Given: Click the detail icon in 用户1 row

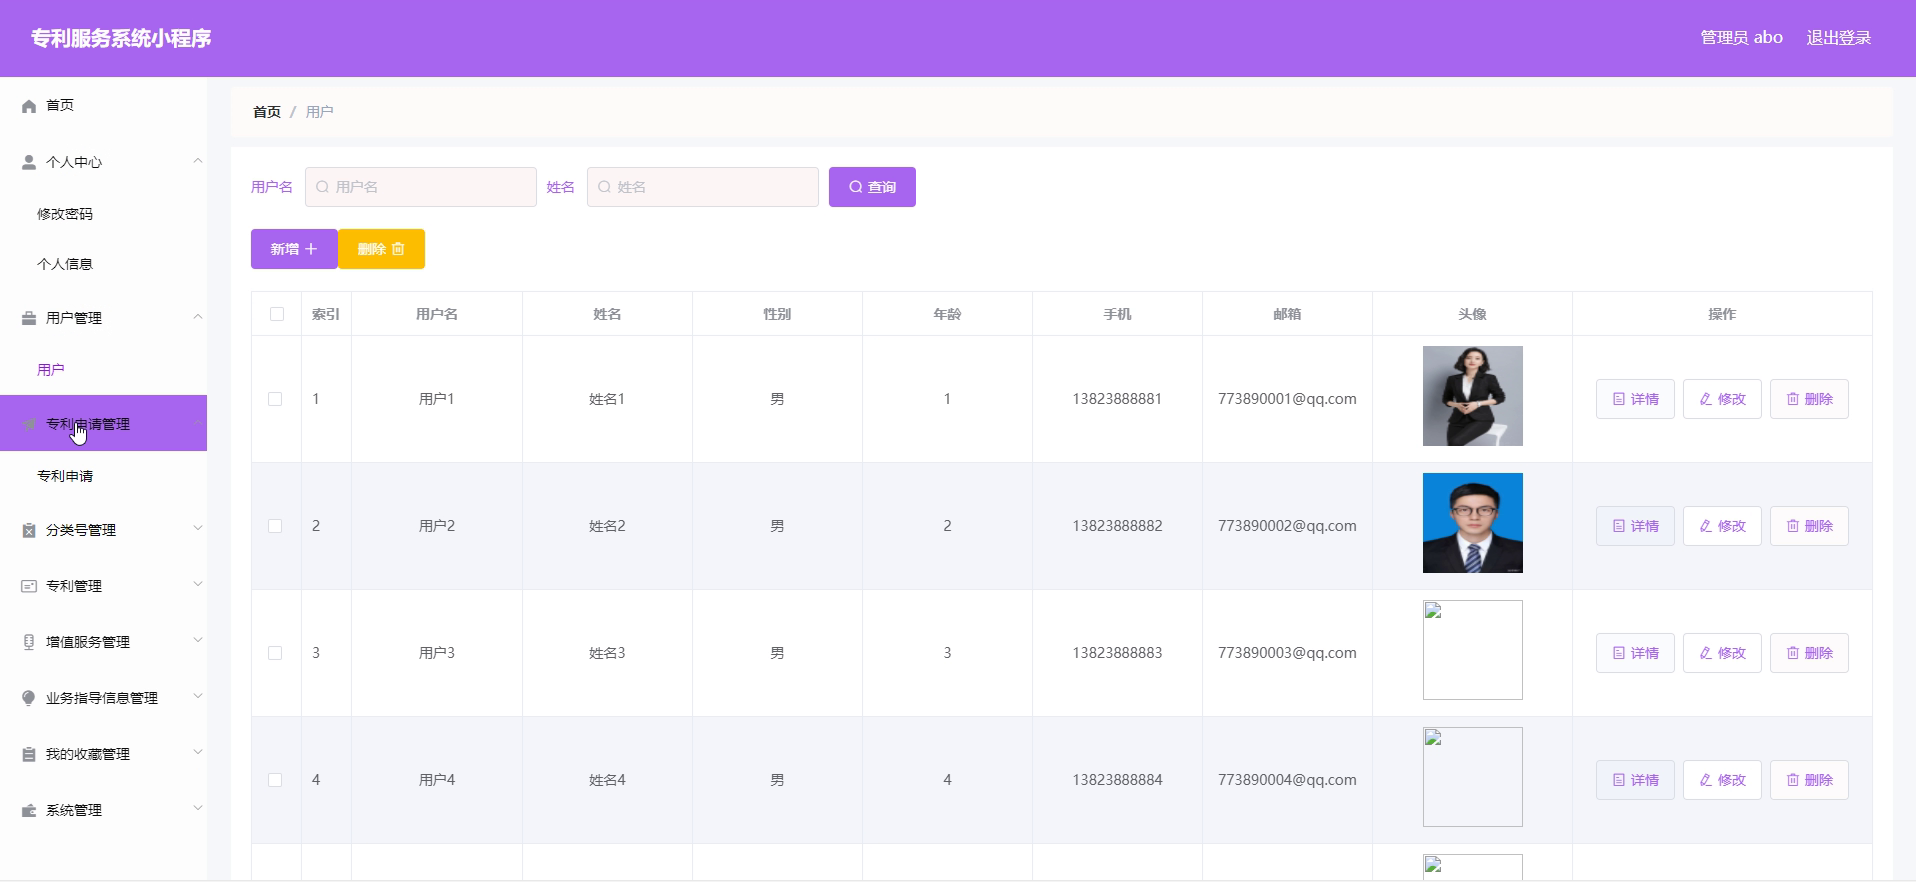Looking at the screenshot, I should [x=1619, y=399].
